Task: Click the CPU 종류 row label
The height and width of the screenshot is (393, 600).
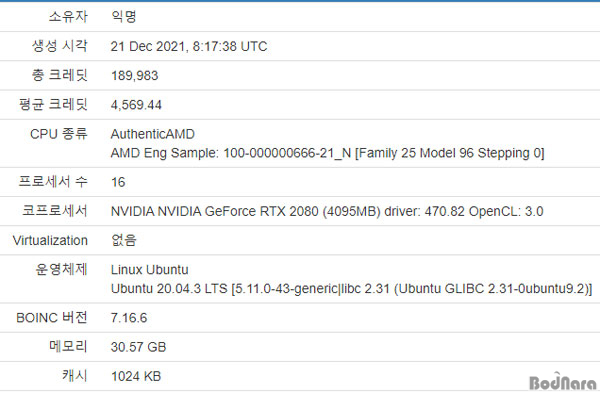Action: [x=59, y=134]
